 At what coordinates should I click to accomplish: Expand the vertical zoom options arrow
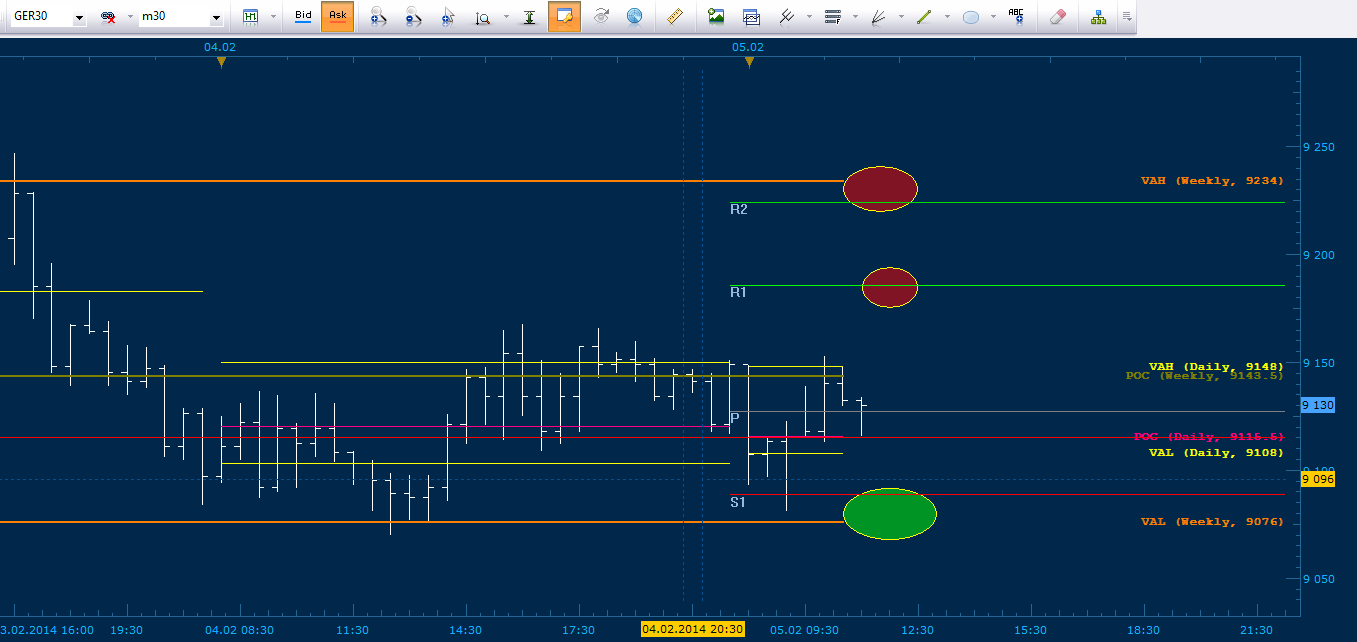(x=506, y=17)
